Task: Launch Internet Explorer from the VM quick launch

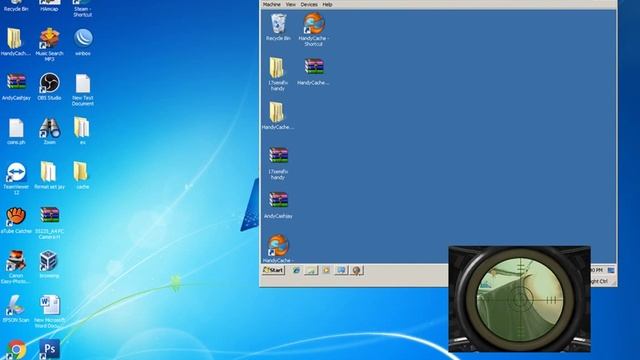Action: [x=296, y=270]
